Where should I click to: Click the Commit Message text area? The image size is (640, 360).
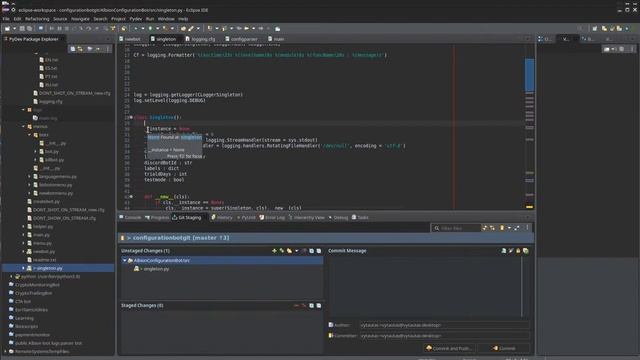click(424, 287)
